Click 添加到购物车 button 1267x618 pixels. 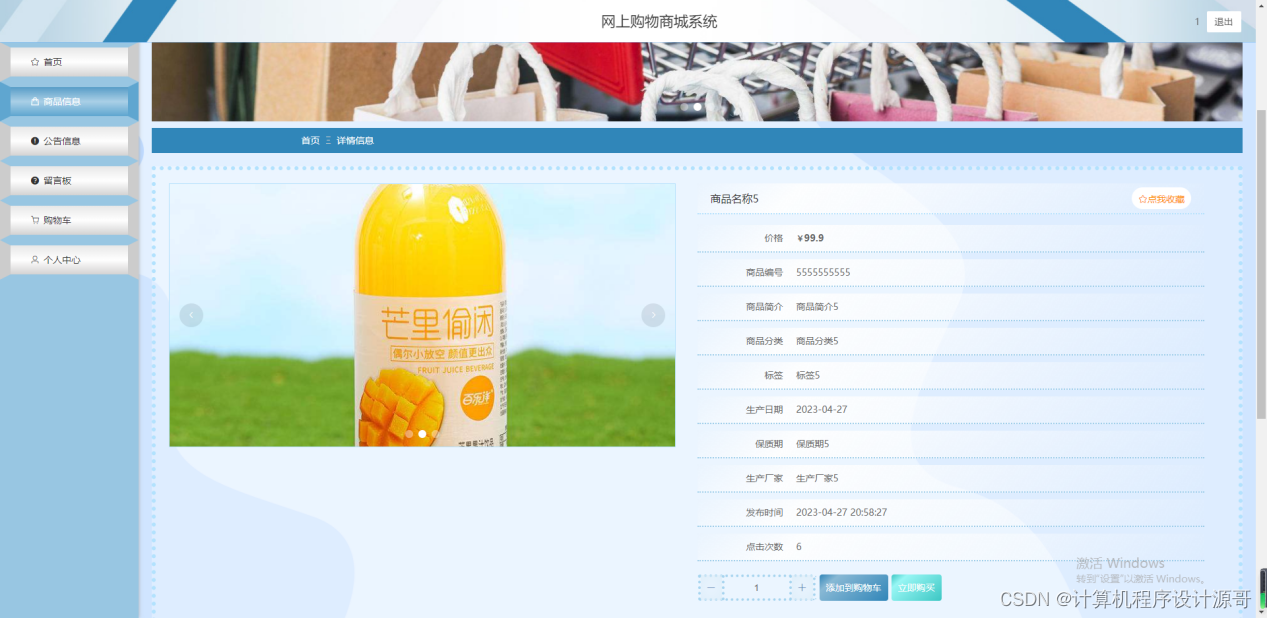tap(853, 588)
